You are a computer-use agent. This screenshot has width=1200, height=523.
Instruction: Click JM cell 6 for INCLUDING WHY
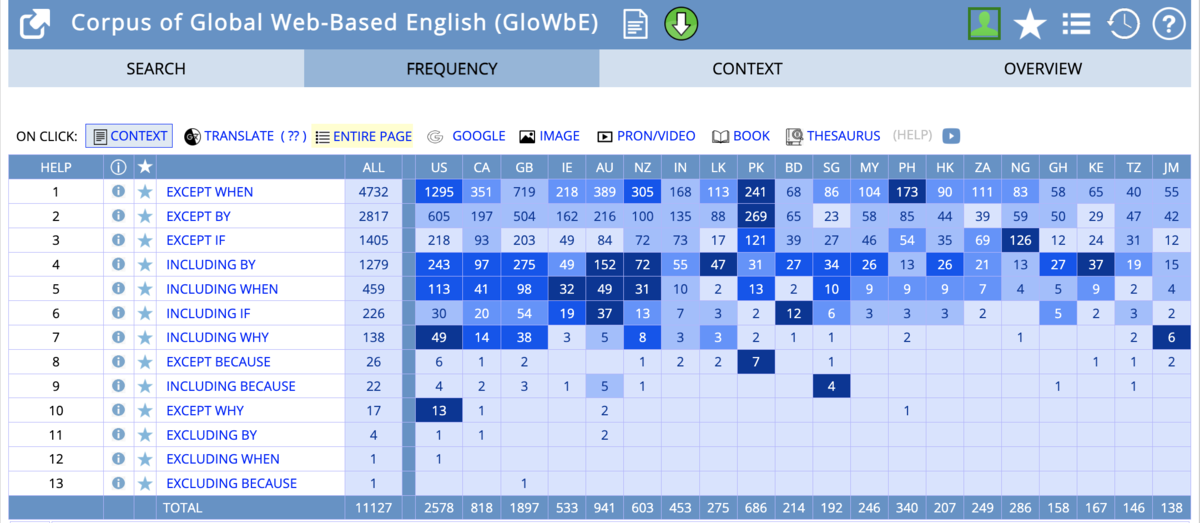pos(1171,338)
